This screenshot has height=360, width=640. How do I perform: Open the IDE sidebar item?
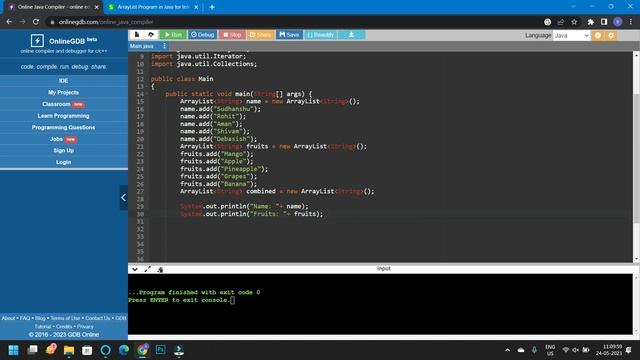(x=63, y=81)
